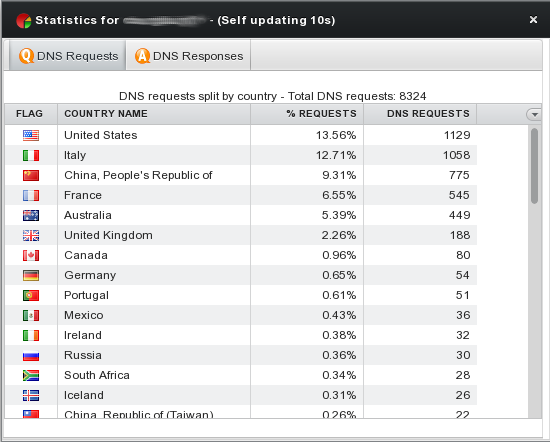Image resolution: width=550 pixels, height=442 pixels.
Task: Sort by the COUNTRY NAME column header
Action: pyautogui.click(x=154, y=114)
